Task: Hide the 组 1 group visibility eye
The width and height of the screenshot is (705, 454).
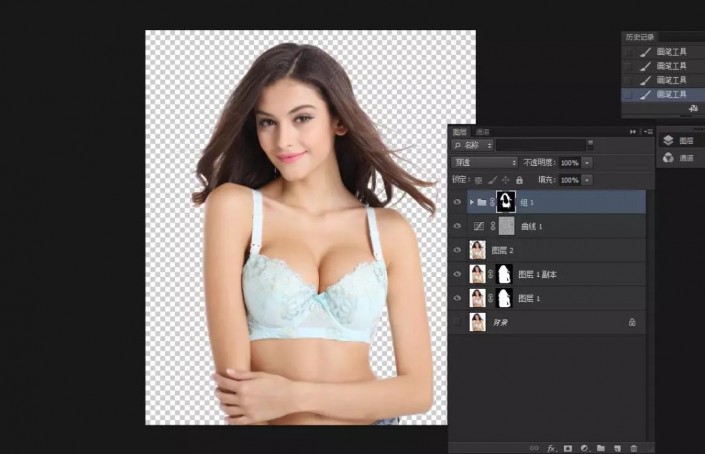Action: (457, 202)
